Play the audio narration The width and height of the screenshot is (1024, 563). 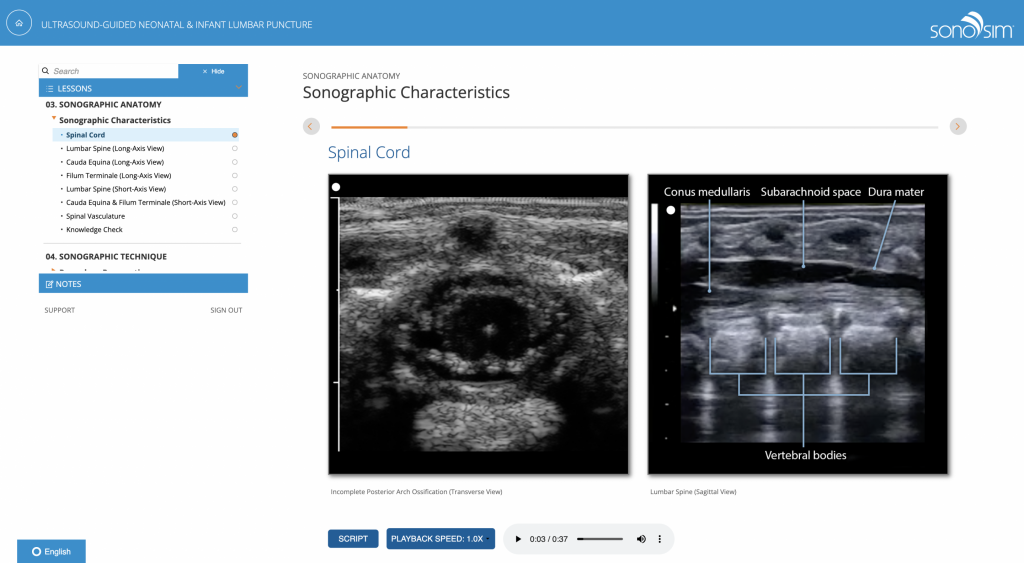518,539
